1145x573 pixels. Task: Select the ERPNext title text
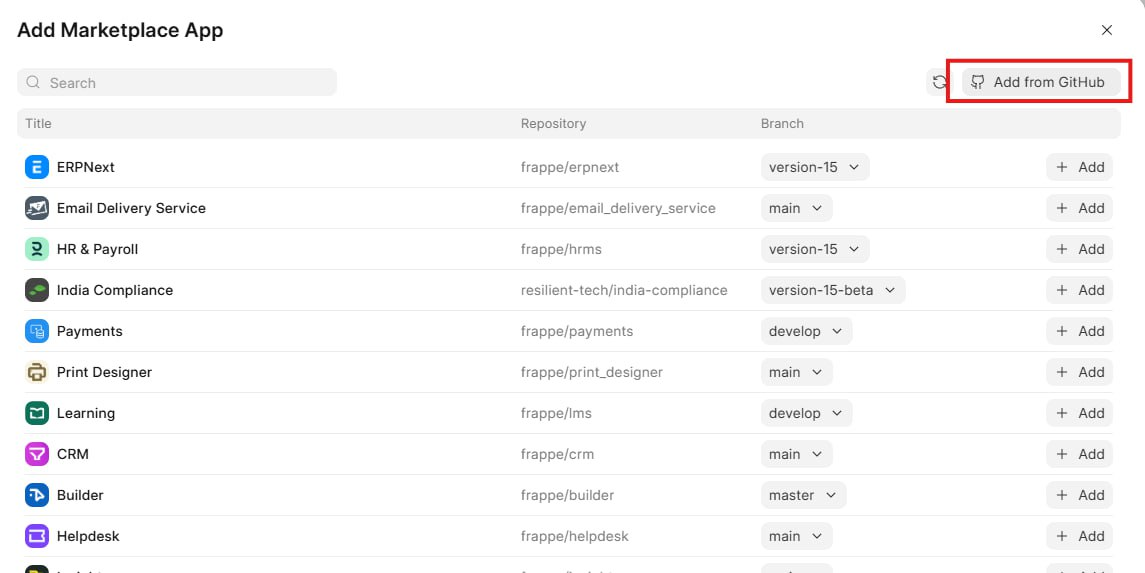coord(85,167)
